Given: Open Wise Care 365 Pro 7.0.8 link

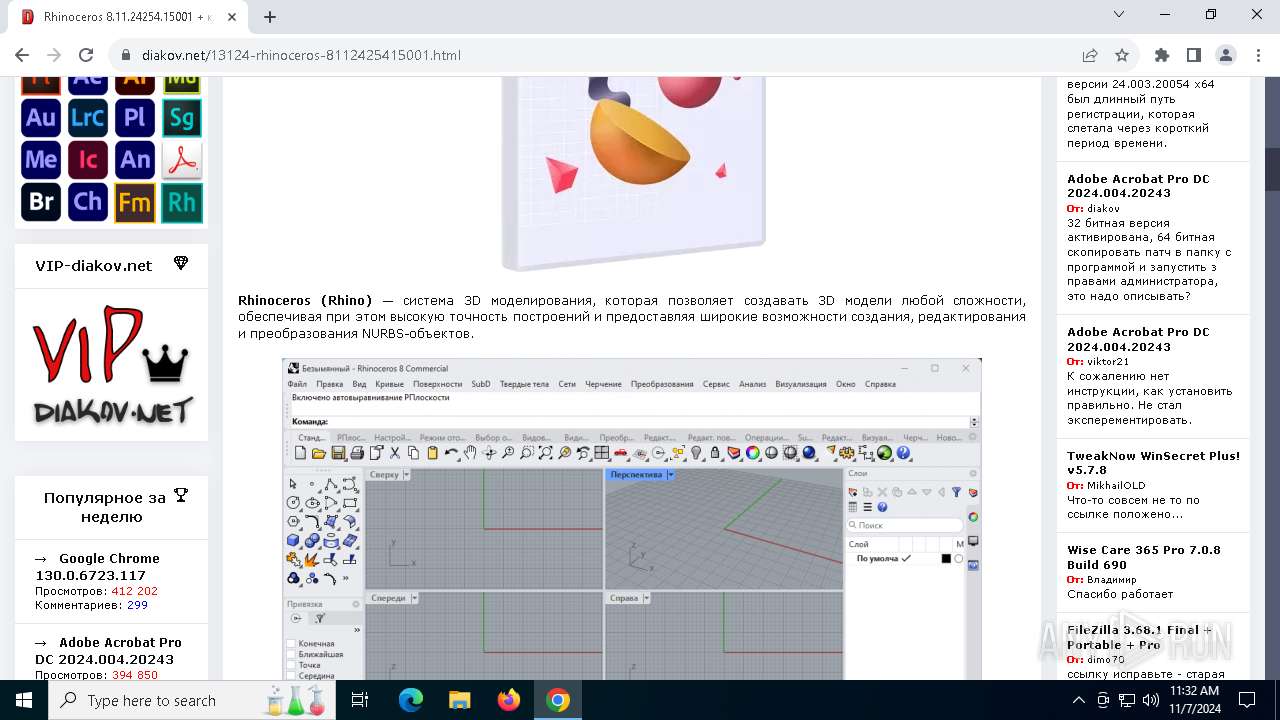Looking at the screenshot, I should coord(1144,557).
